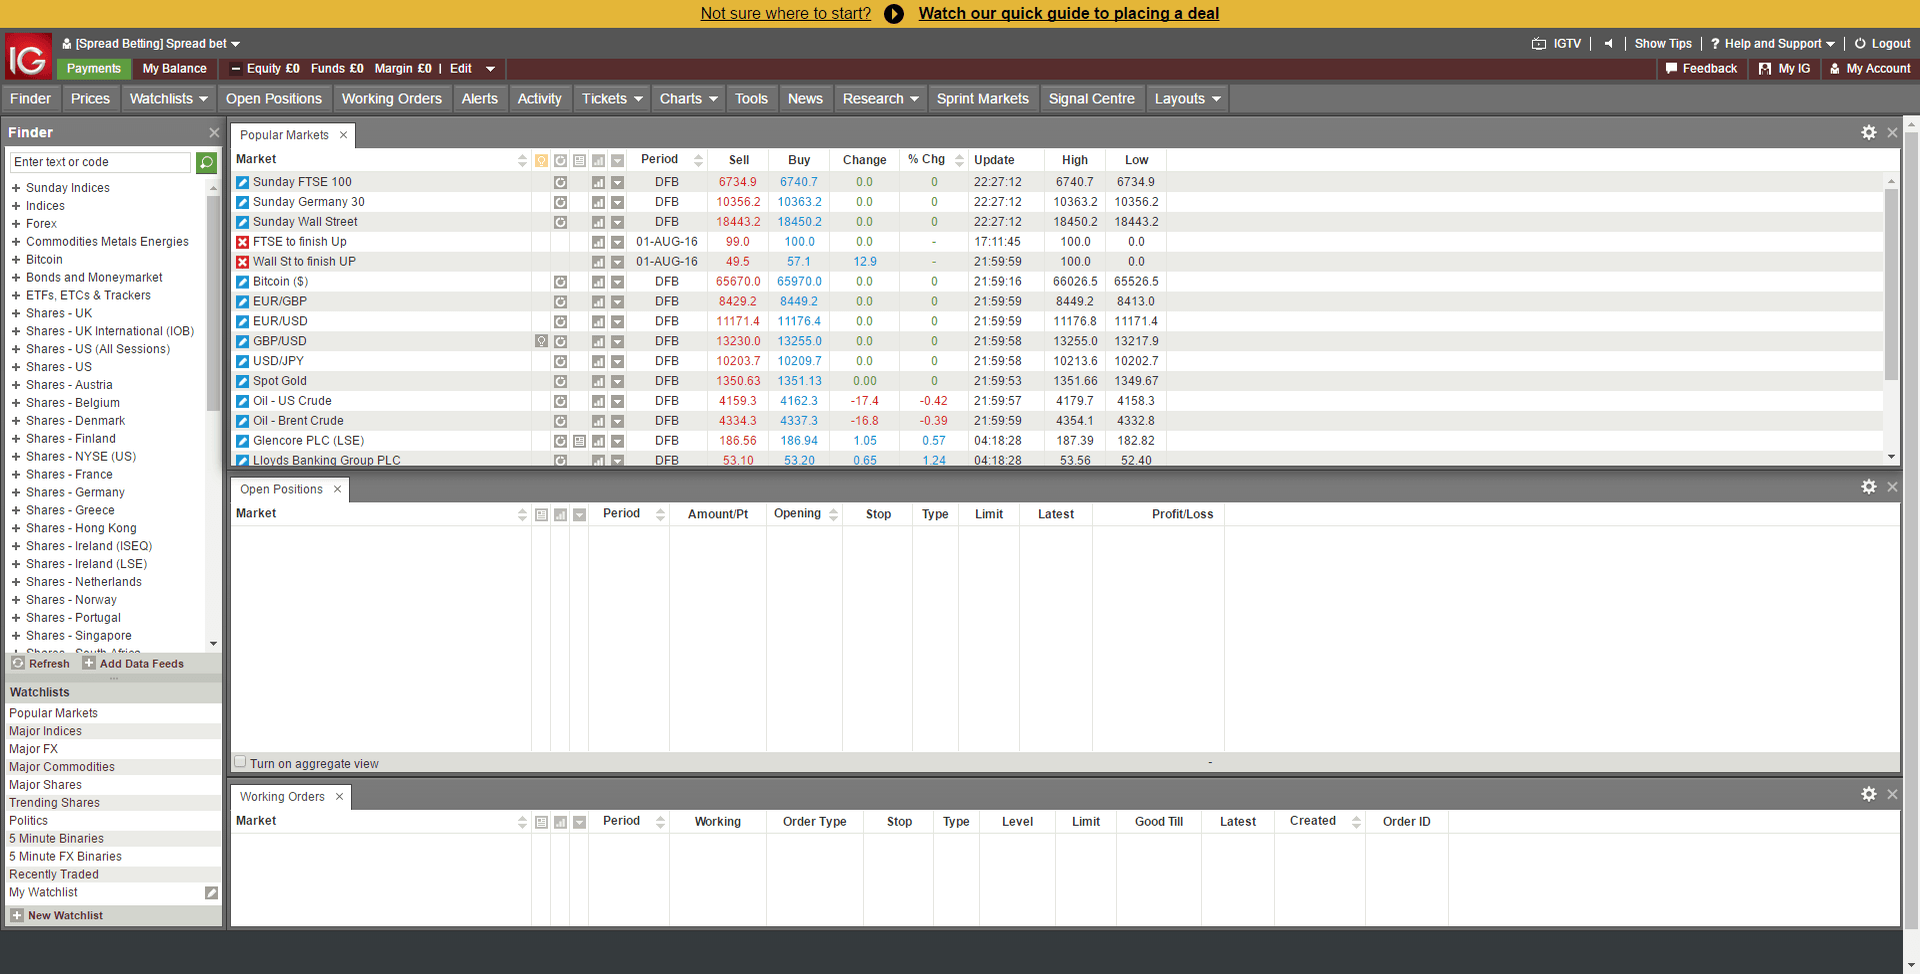Click the green Payments button

click(x=94, y=69)
